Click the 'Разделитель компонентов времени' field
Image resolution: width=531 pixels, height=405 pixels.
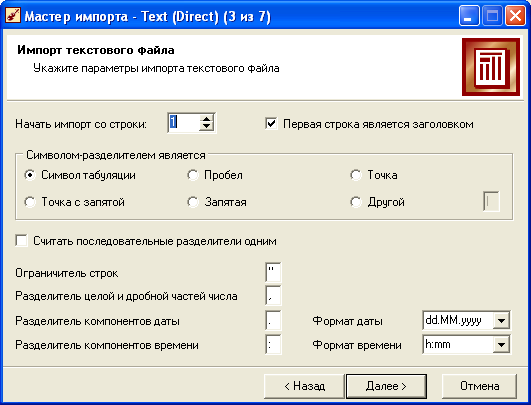point(273,345)
